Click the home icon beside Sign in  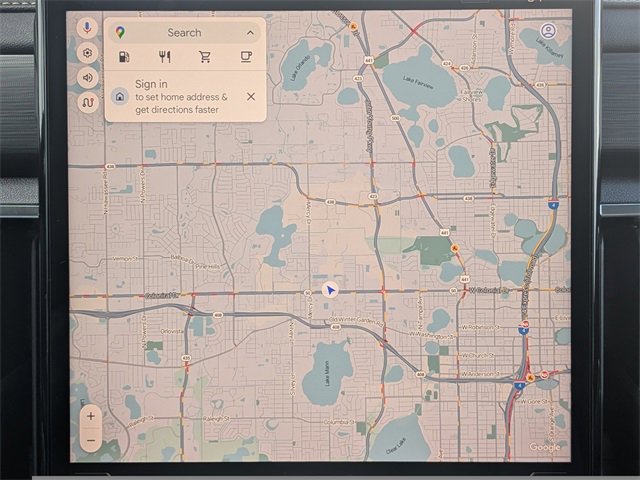click(120, 97)
